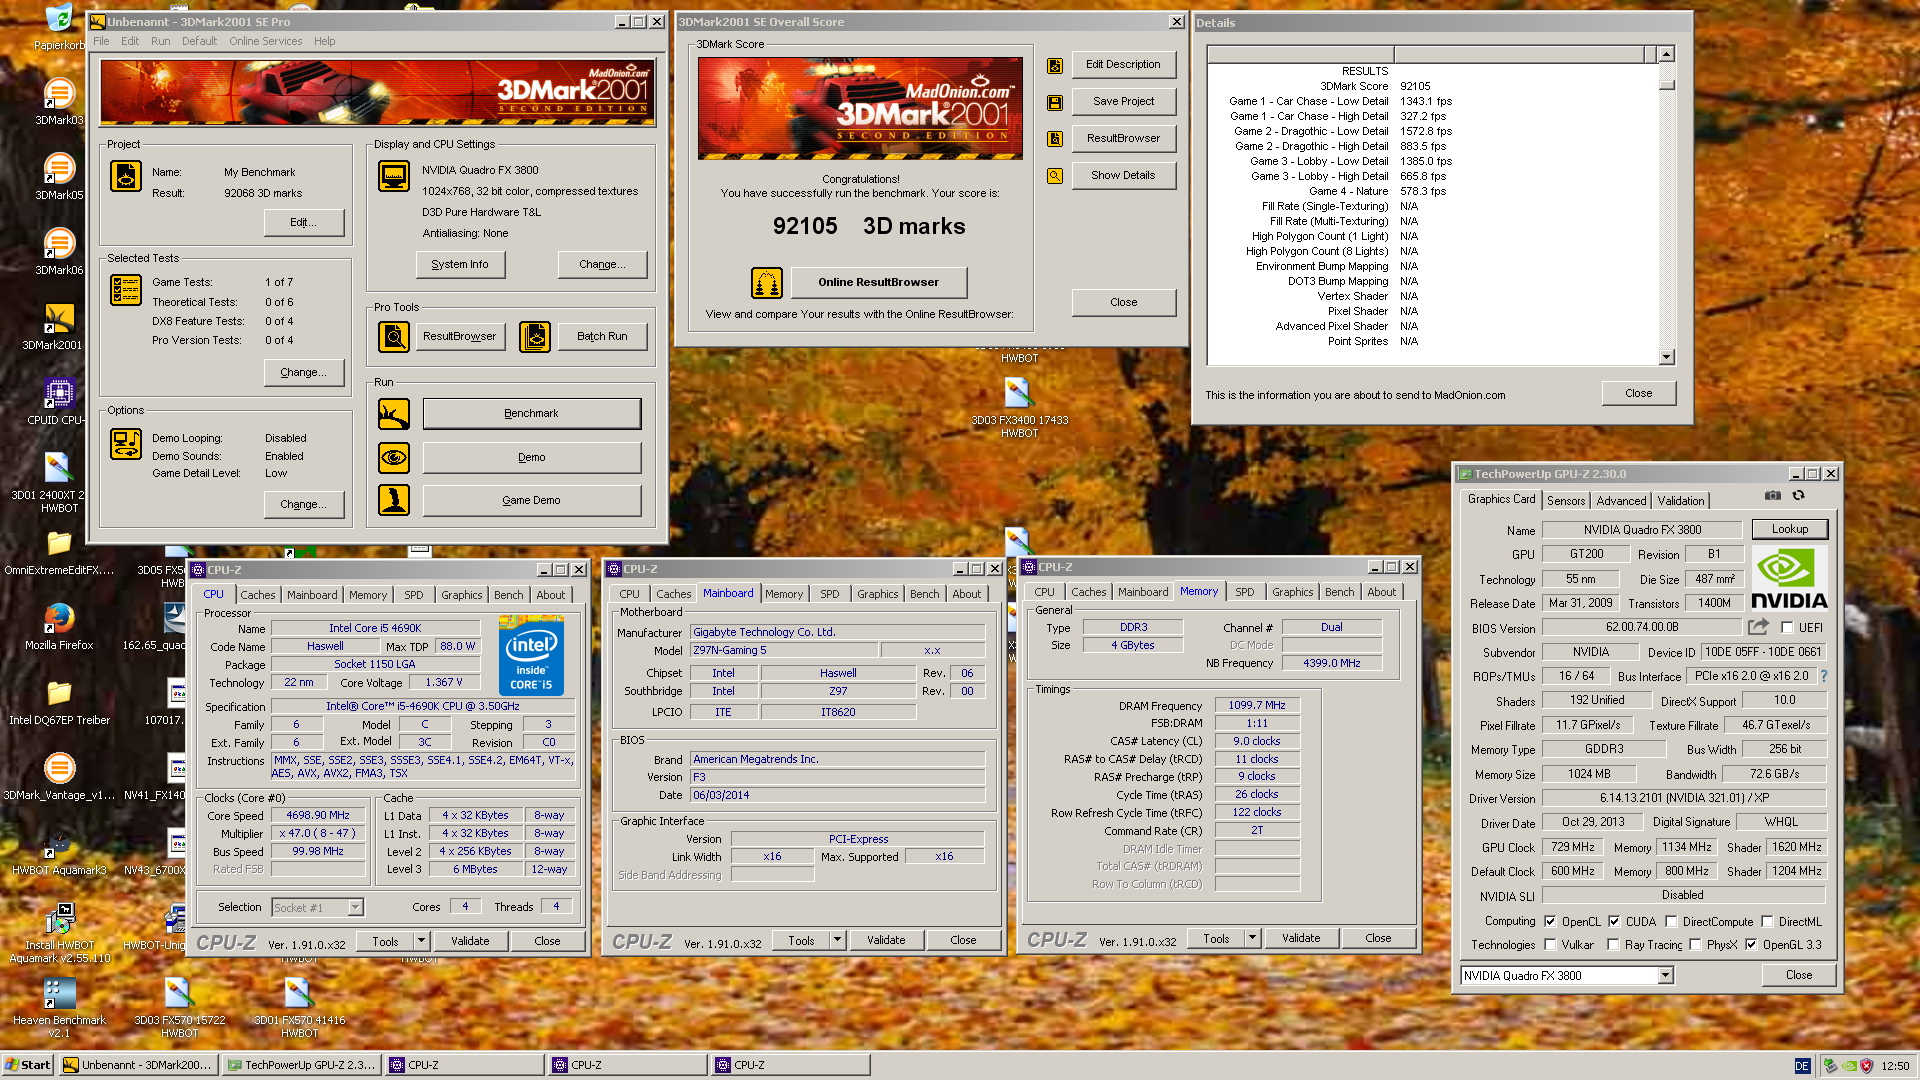Click the System Info button
Screen dimensions: 1920x1080
point(460,265)
